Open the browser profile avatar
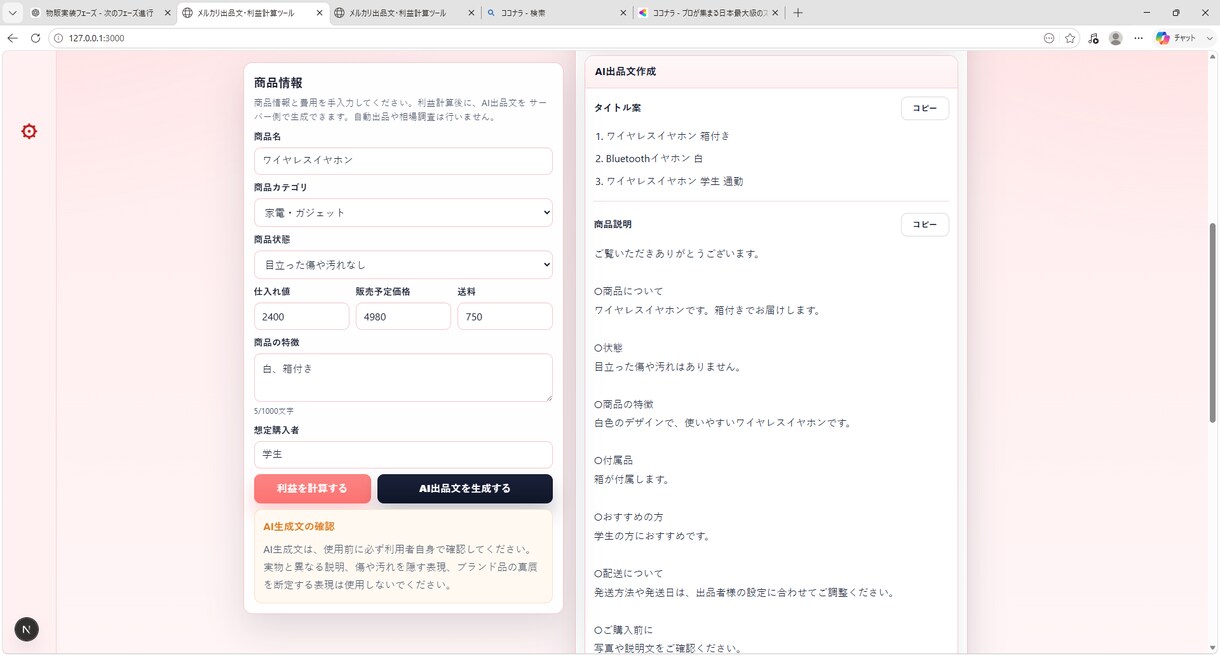The height and width of the screenshot is (656, 1220). pos(1115,38)
